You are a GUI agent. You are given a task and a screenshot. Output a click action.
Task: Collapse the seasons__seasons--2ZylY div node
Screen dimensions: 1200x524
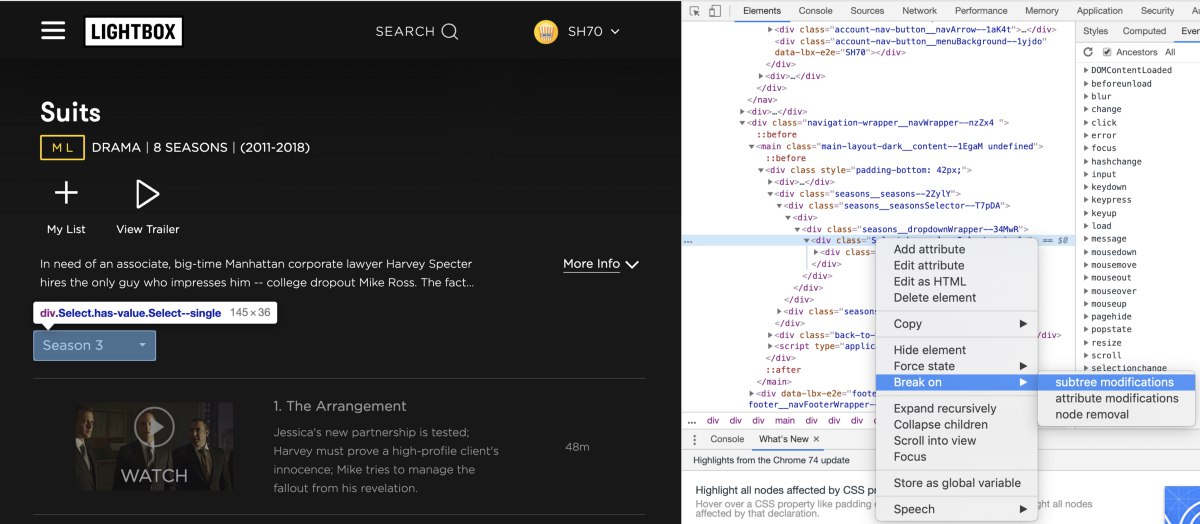tap(771, 194)
